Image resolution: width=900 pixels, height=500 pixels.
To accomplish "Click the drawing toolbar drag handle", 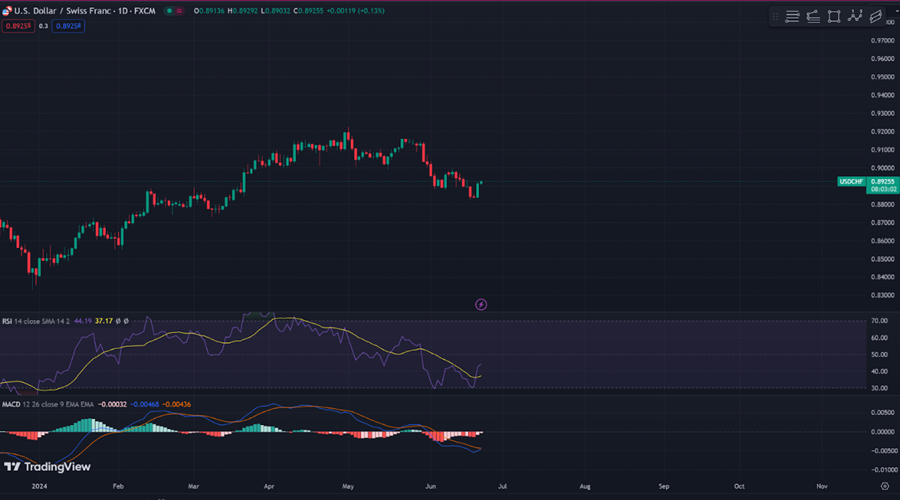I will coord(776,16).
